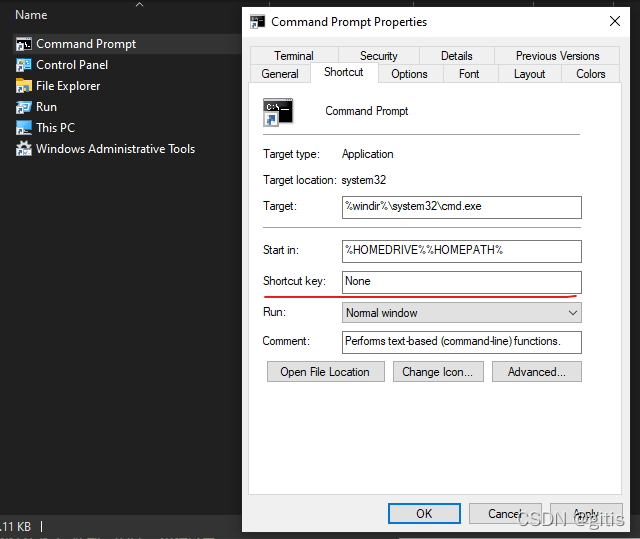640x539 pixels.
Task: Open the Security tab
Action: [378, 55]
